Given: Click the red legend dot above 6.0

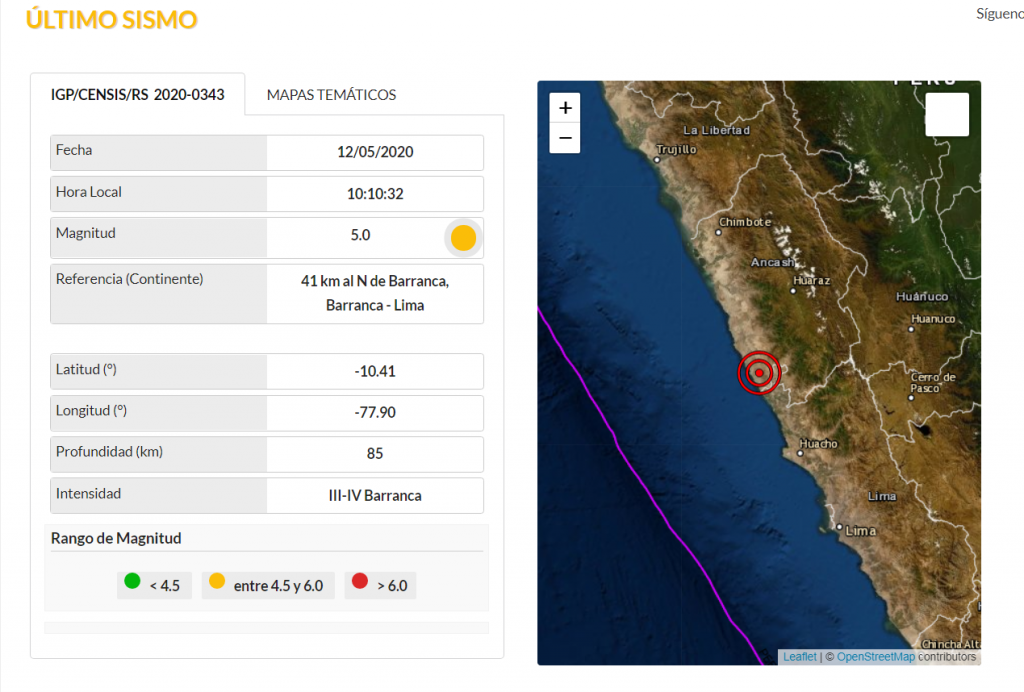Looking at the screenshot, I should point(360,580).
